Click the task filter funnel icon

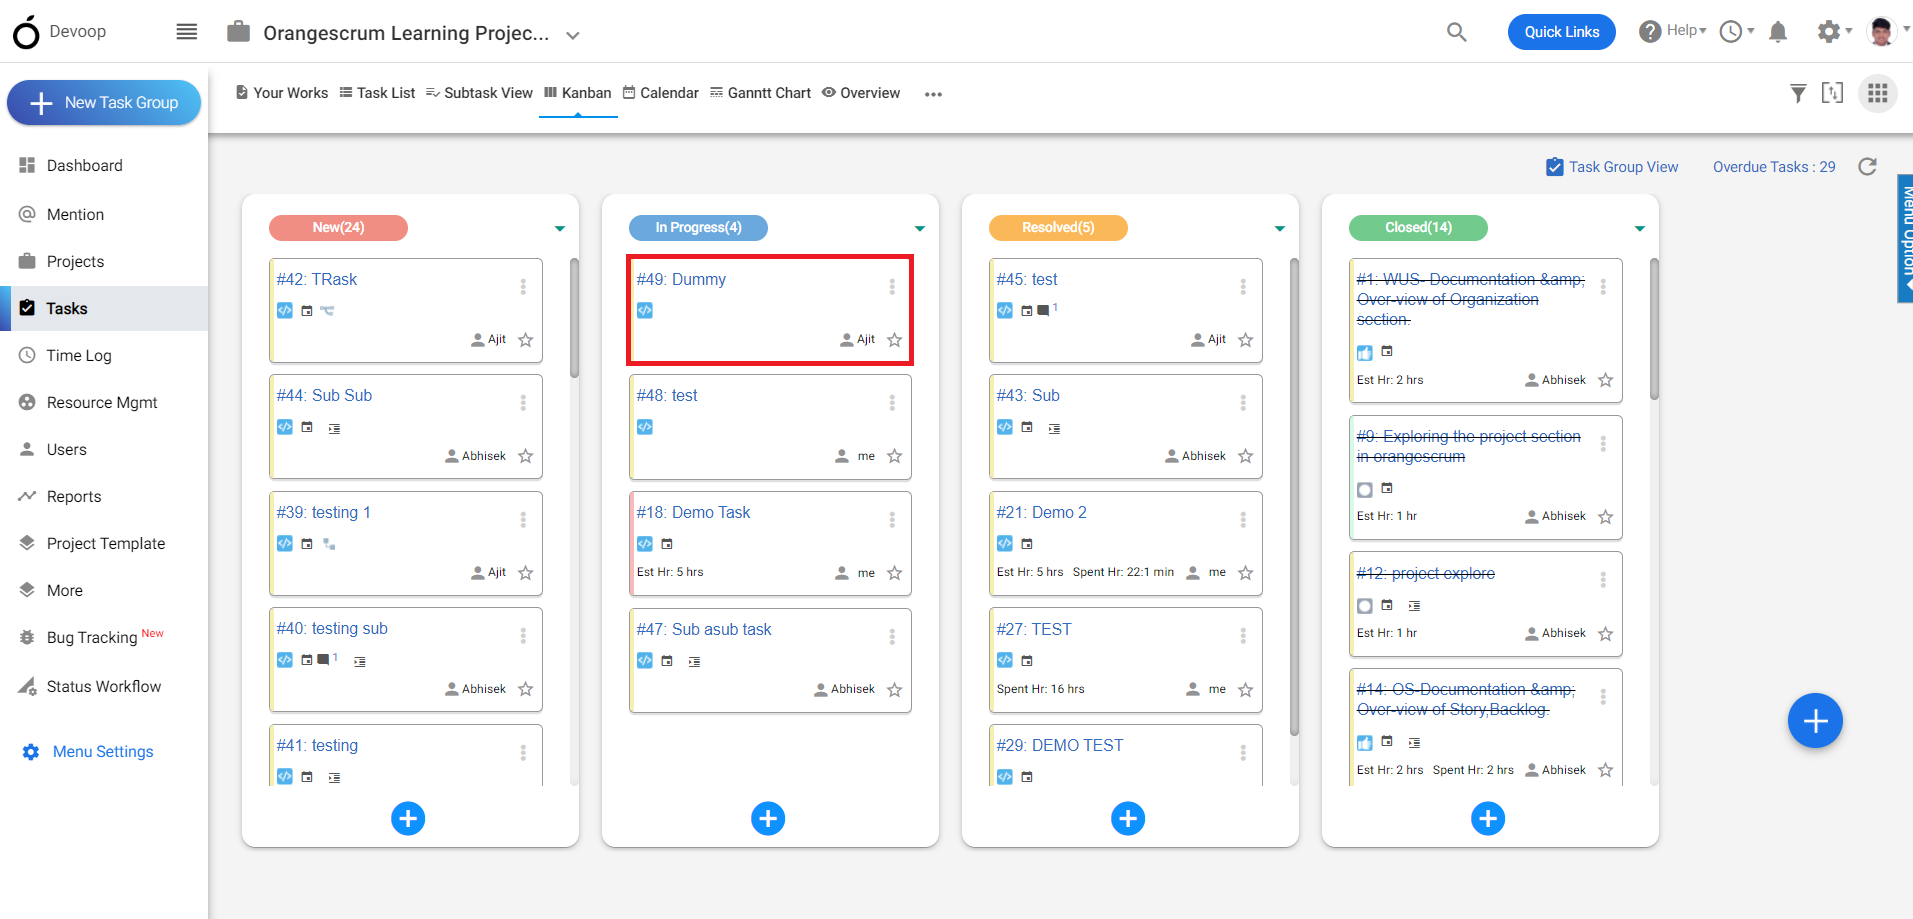coord(1798,93)
